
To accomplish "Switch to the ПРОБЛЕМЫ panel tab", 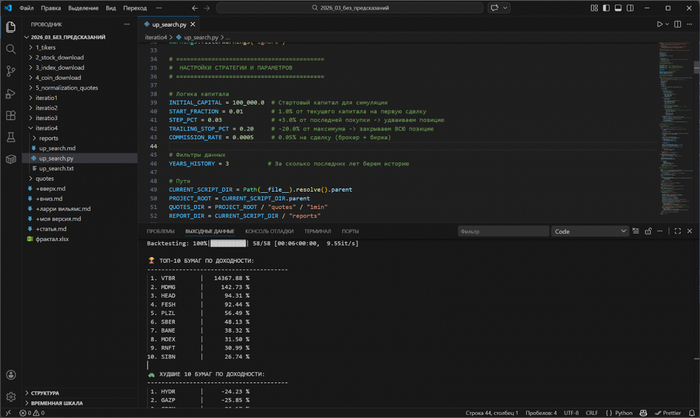I will point(161,231).
